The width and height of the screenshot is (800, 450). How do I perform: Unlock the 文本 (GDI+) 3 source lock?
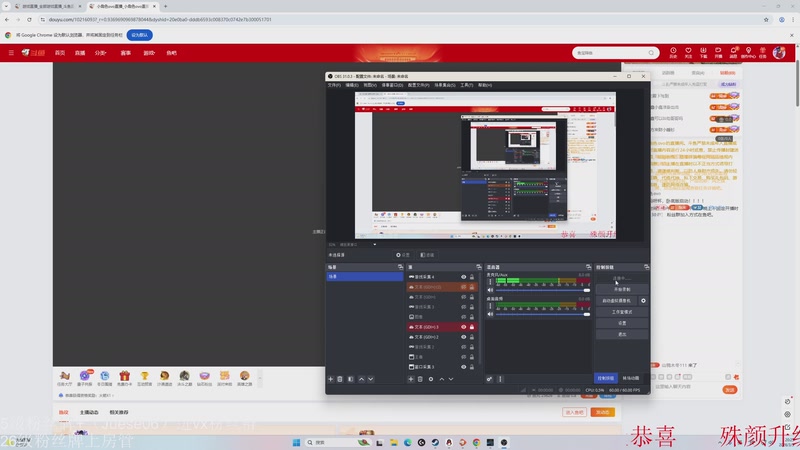click(x=471, y=327)
